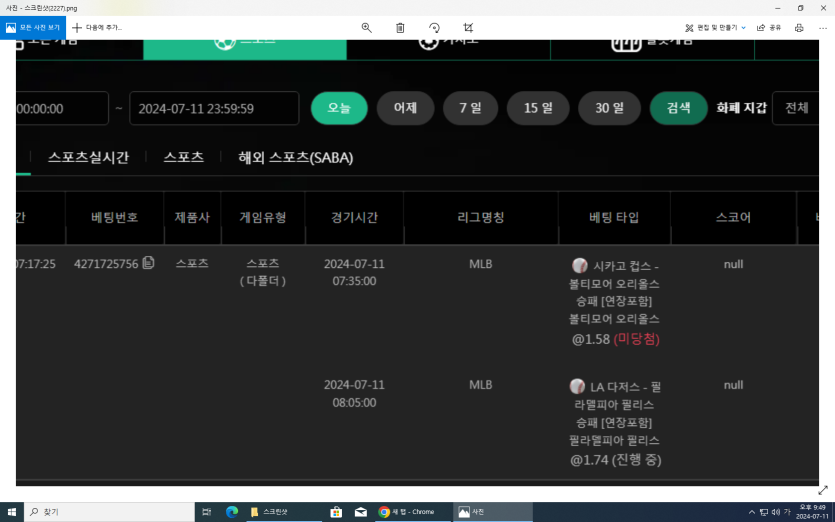Screen dimensions: 835x522
Task: Click the zoom magnifier icon in Photos toolbar
Action: [x=366, y=28]
